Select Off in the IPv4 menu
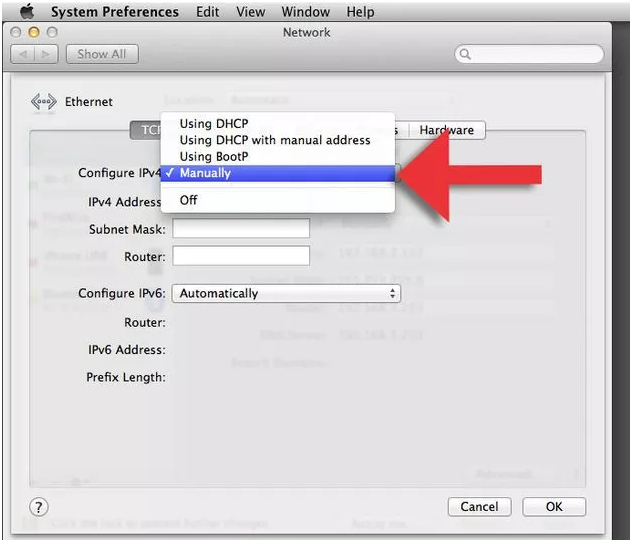This screenshot has height=540, width=630. [x=278, y=200]
